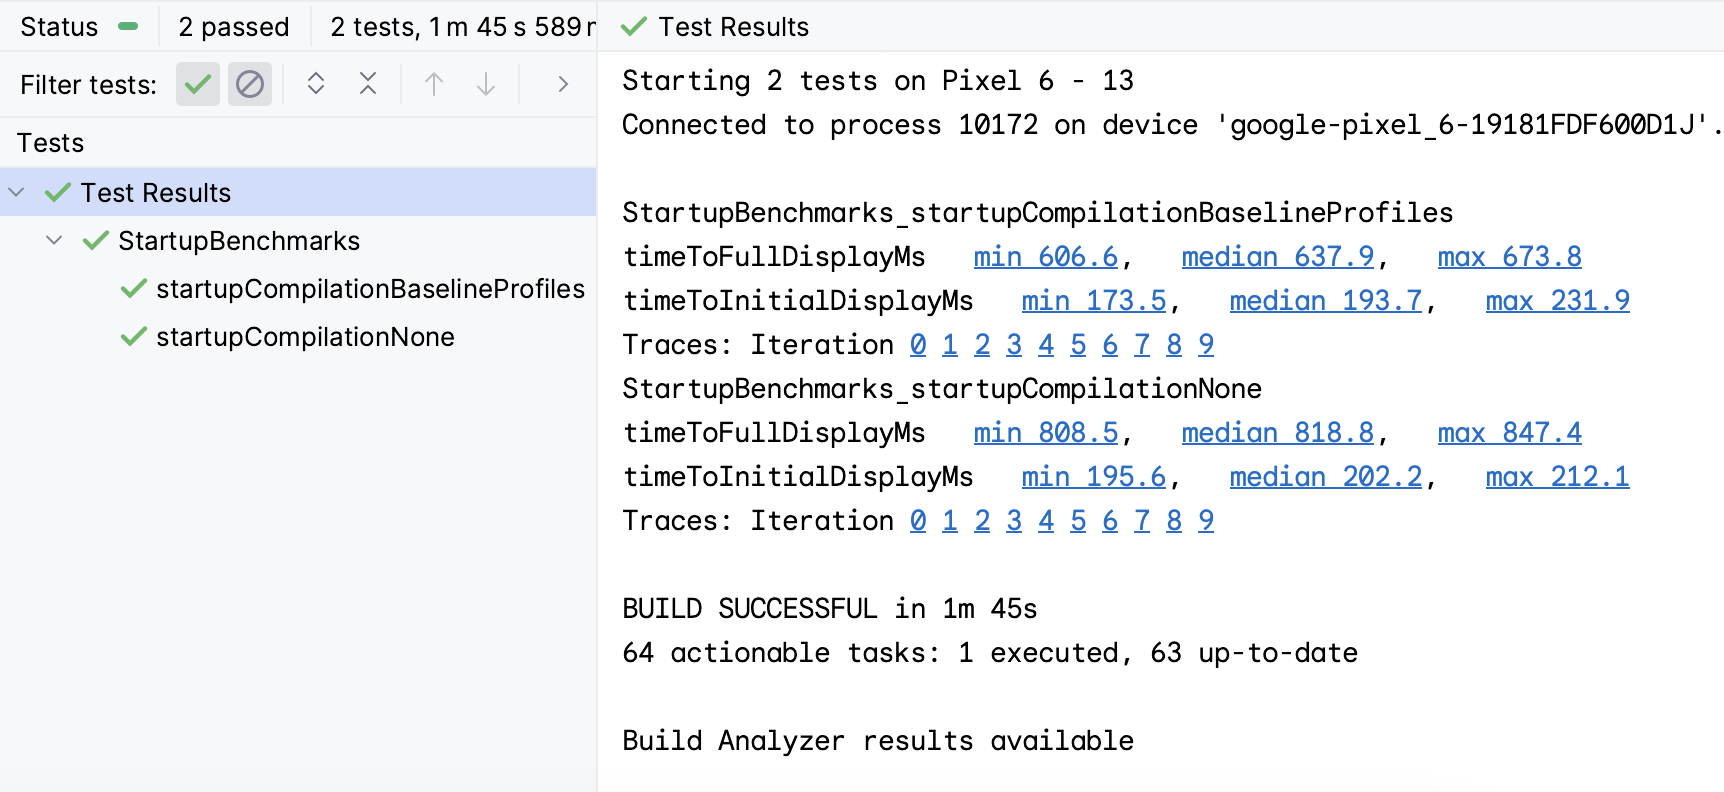The height and width of the screenshot is (792, 1724).
Task: Toggle the show passed tests filter
Action: click(x=198, y=84)
